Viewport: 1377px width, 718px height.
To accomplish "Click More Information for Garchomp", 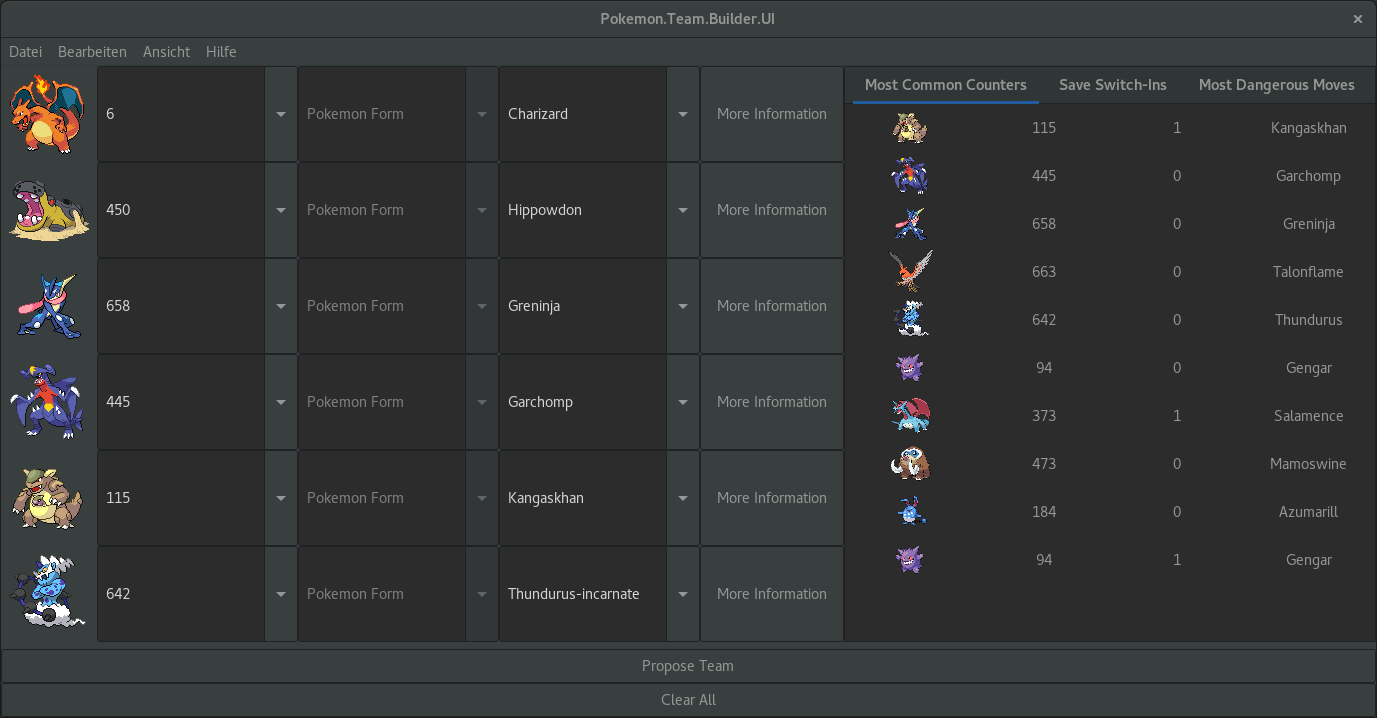I will [x=772, y=402].
